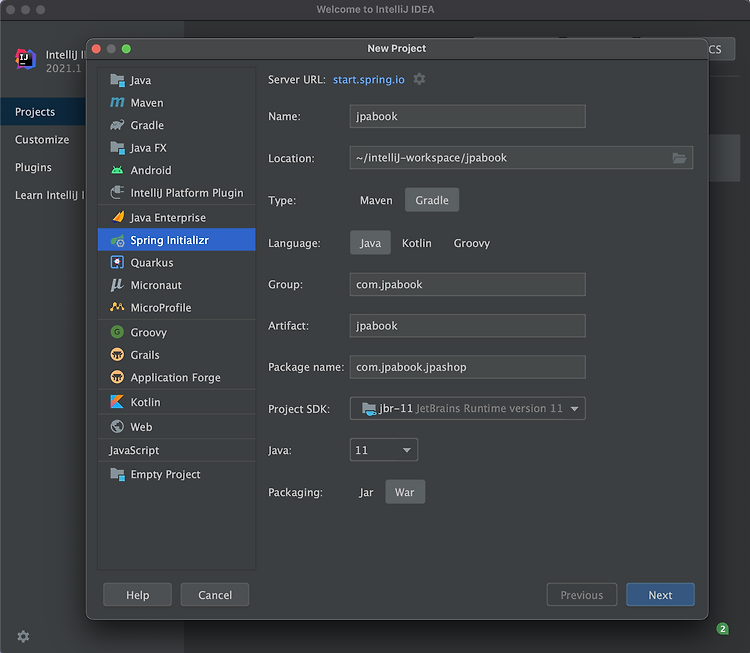Screen dimensions: 750x653
Task: Click the Cancel button
Action: tap(215, 595)
